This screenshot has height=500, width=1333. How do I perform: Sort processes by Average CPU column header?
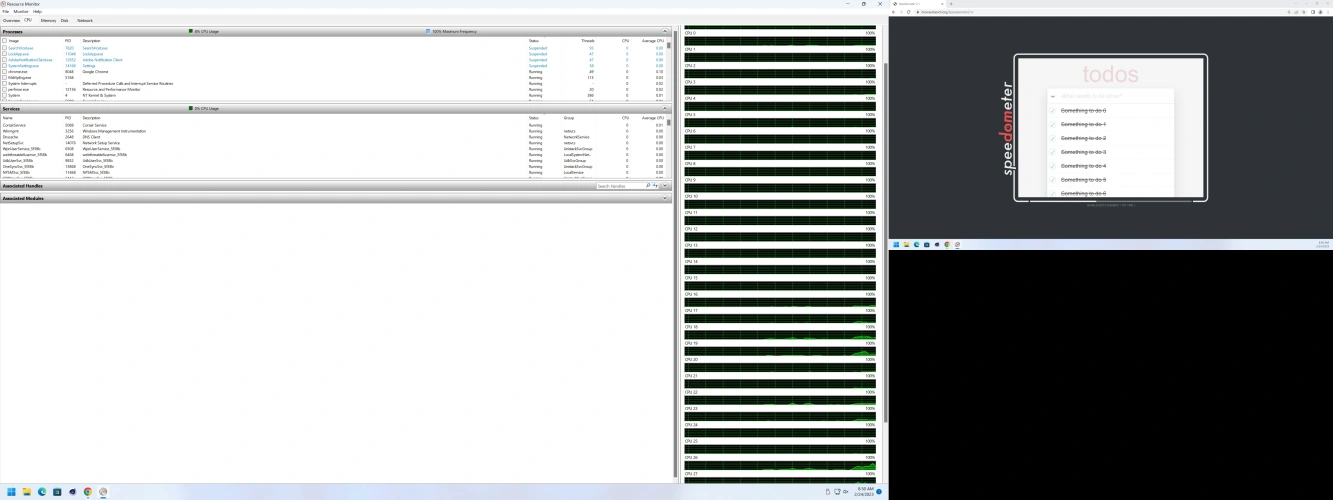pos(652,40)
